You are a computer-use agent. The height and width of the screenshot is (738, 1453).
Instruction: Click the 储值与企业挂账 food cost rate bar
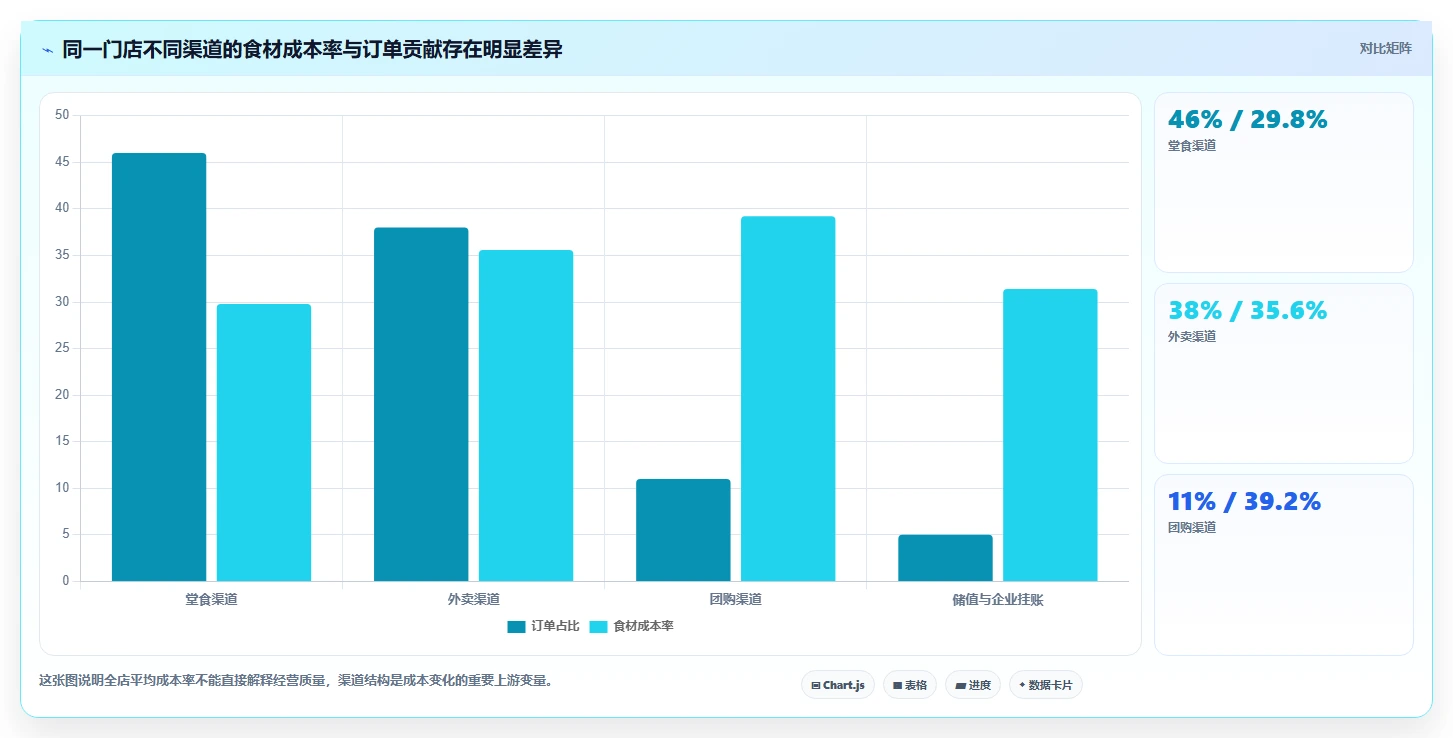(x=1050, y=435)
